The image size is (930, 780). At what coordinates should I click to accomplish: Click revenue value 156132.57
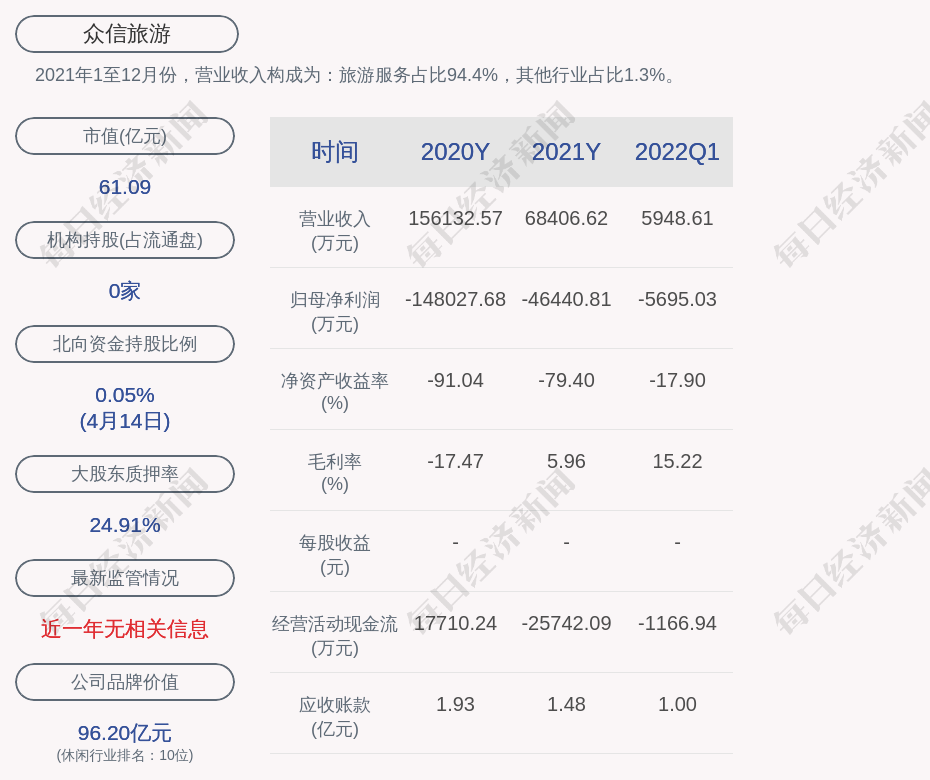(x=455, y=218)
